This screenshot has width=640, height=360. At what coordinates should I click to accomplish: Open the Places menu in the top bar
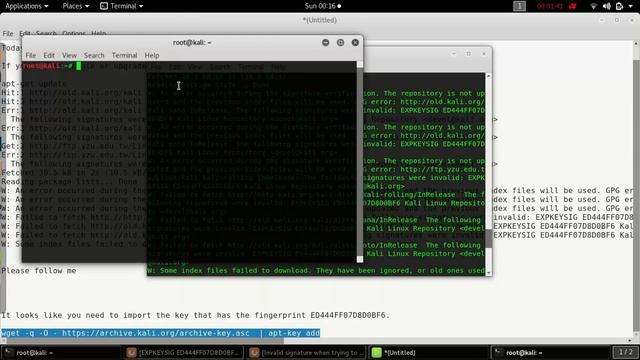click(76, 6)
